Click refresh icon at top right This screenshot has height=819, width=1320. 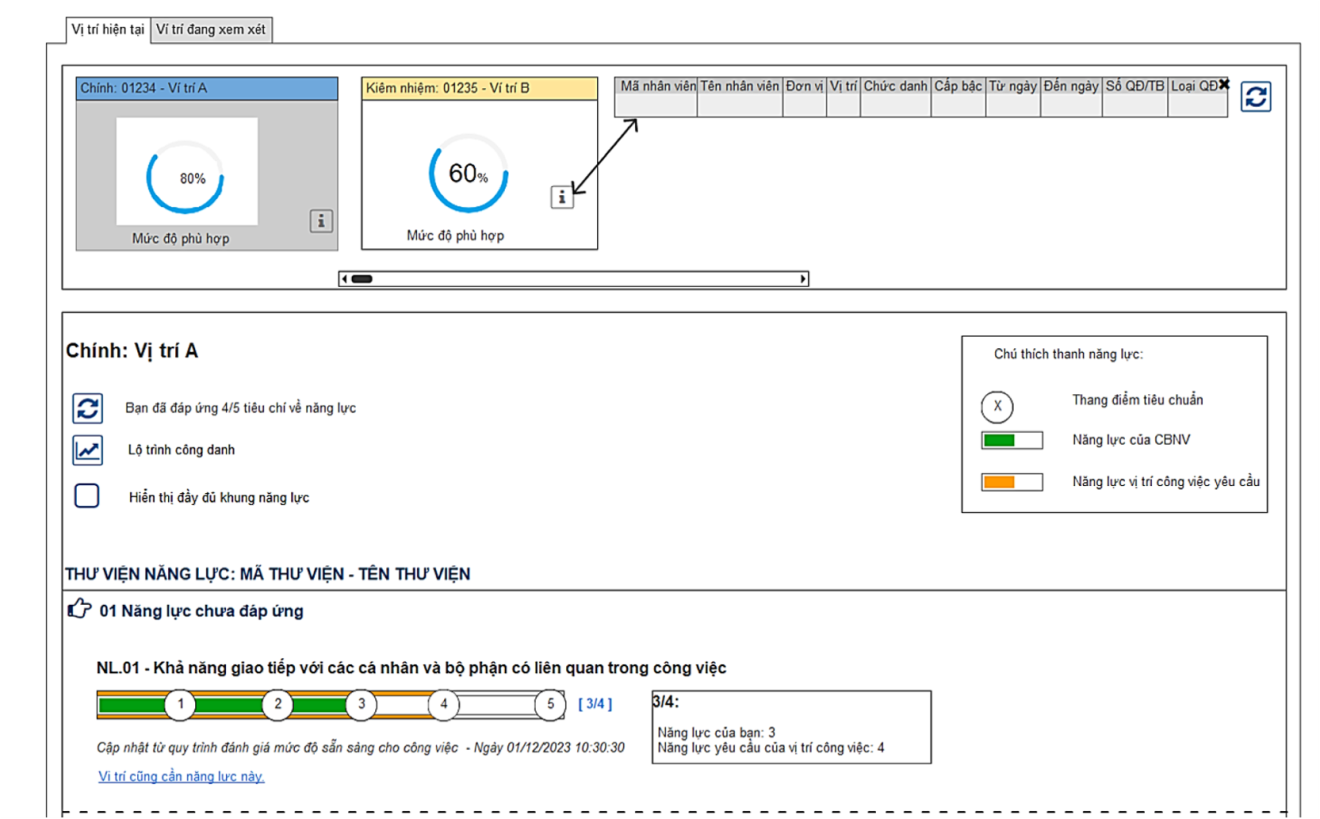click(1256, 97)
